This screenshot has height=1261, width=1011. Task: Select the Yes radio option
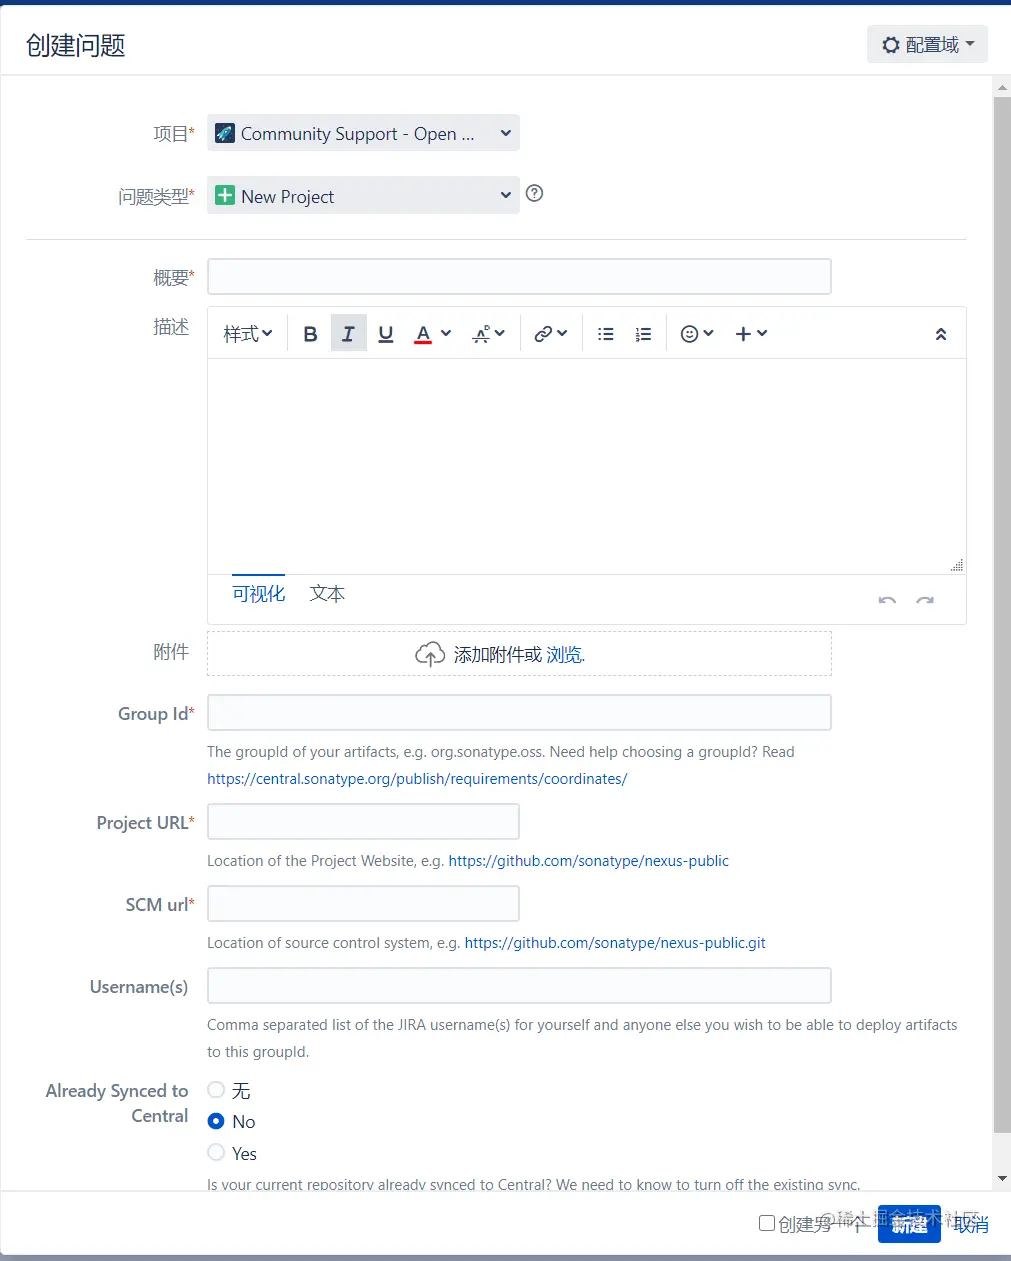coord(216,1152)
